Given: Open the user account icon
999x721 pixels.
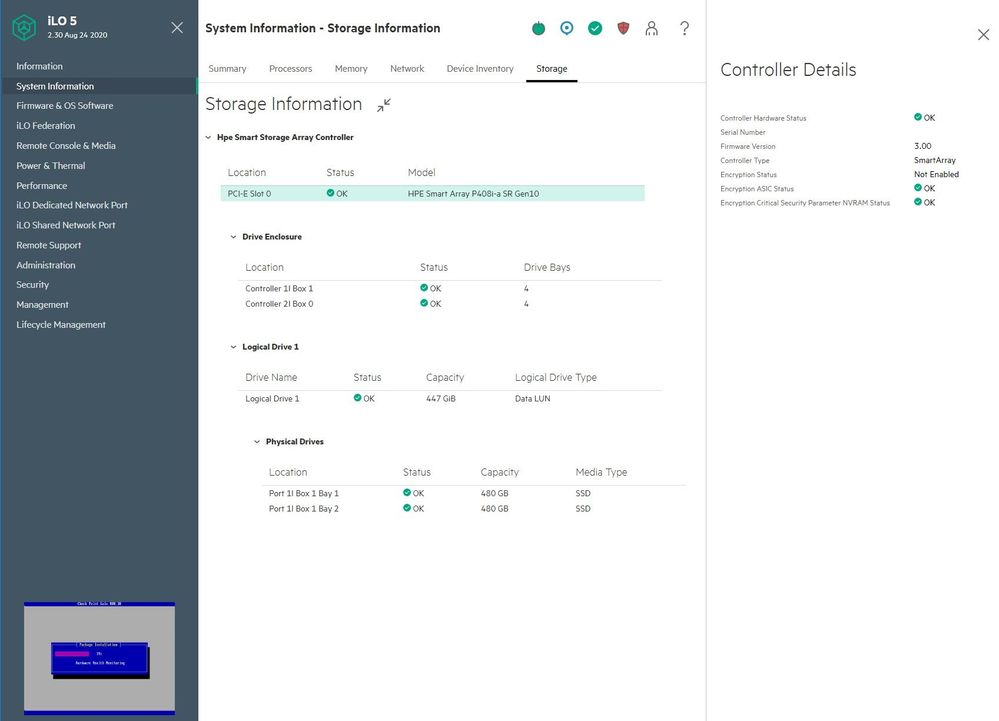Looking at the screenshot, I should (652, 29).
